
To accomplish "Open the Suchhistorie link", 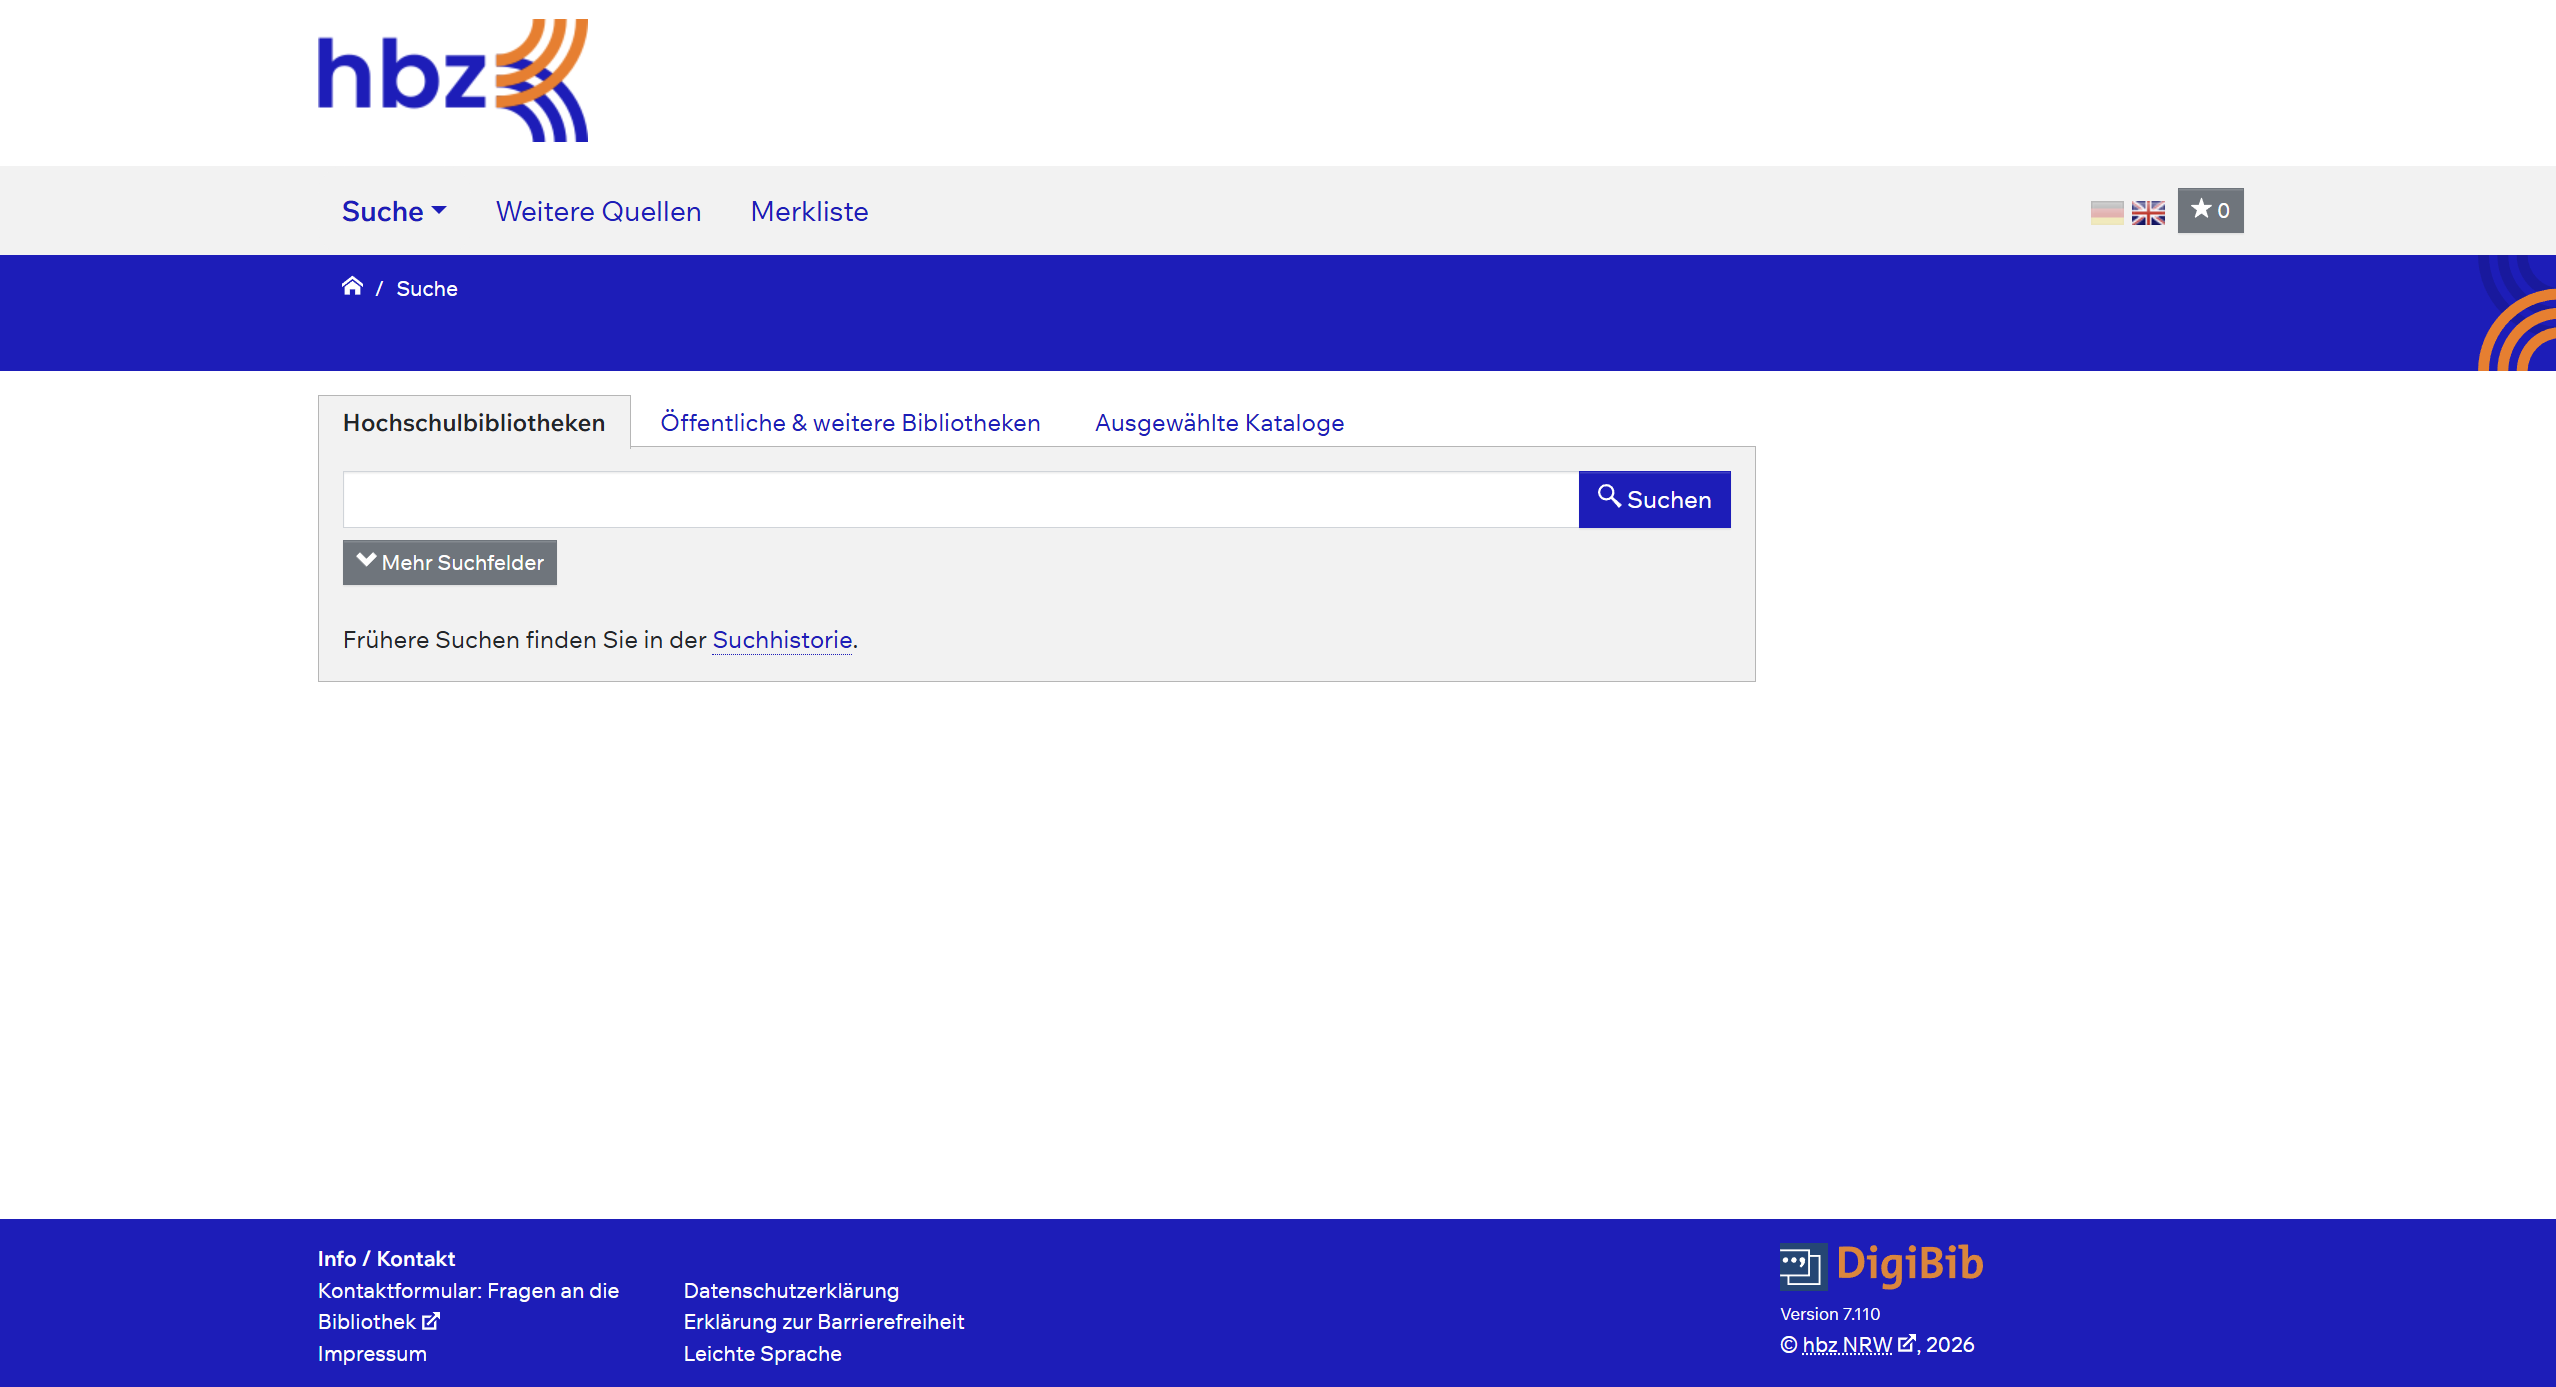I will click(x=782, y=639).
